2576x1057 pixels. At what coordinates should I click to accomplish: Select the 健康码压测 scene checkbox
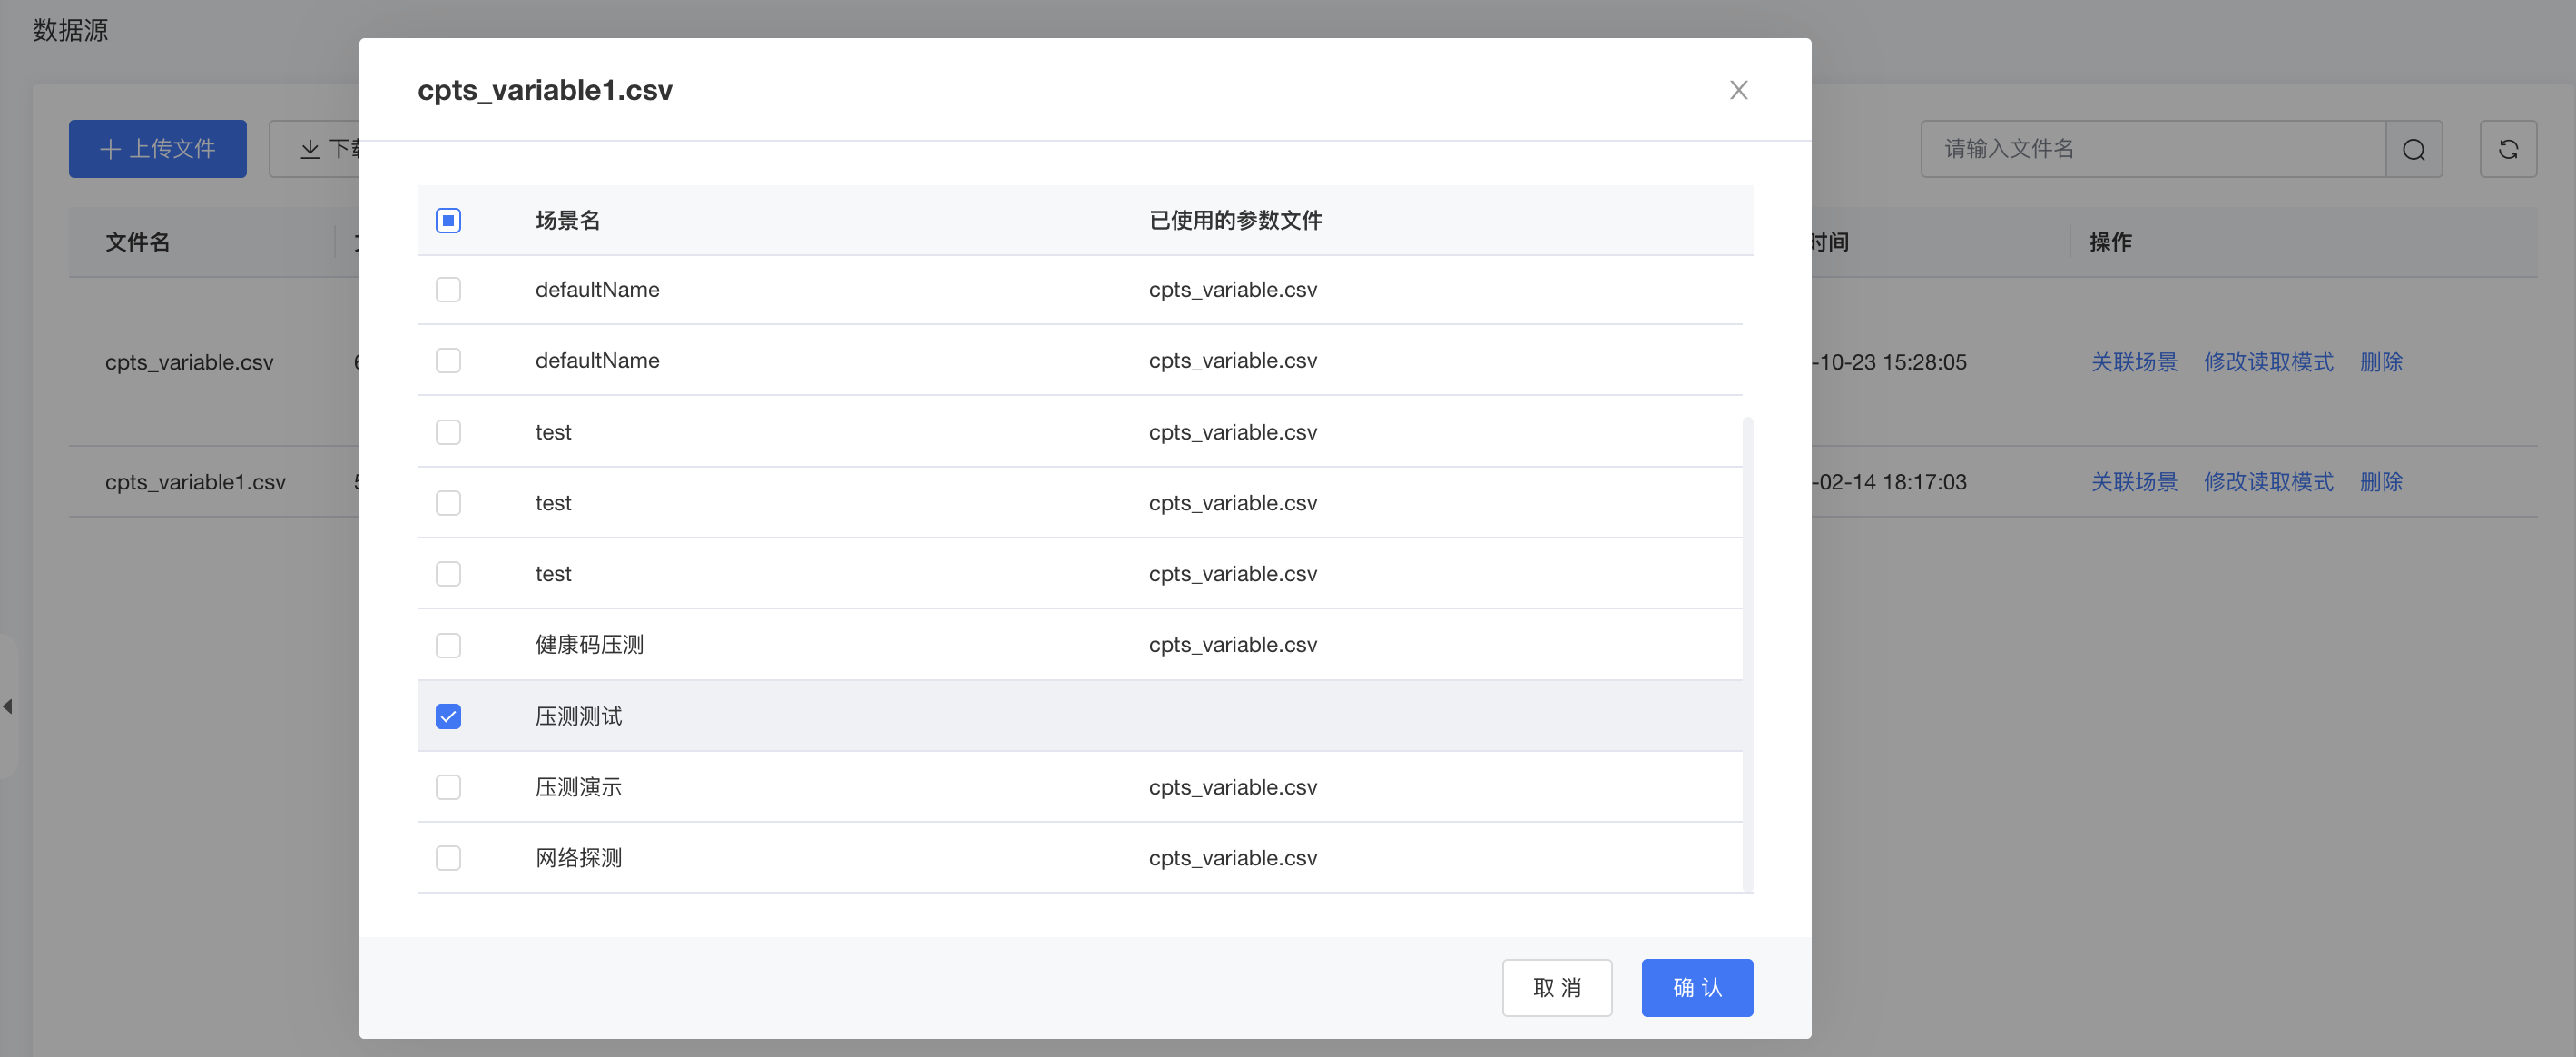click(448, 645)
